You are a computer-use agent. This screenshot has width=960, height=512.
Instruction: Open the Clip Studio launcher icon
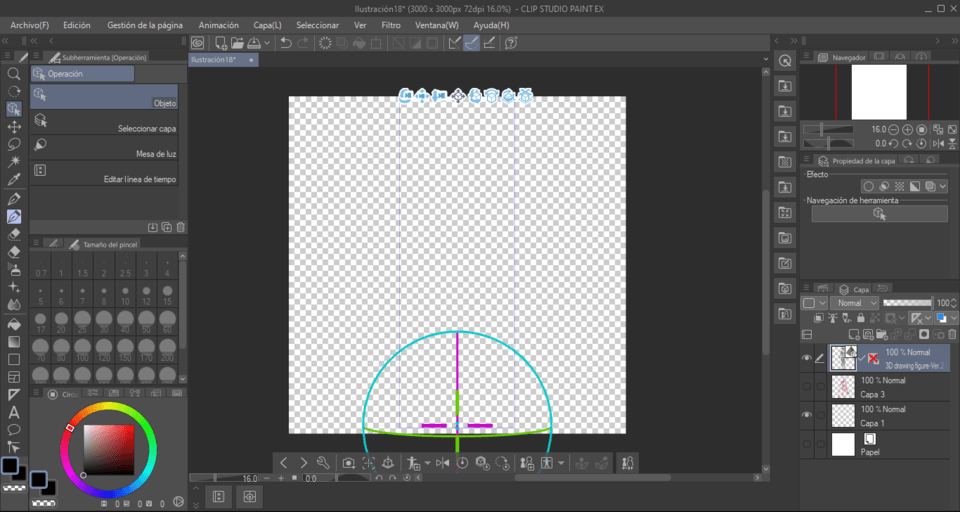point(198,43)
